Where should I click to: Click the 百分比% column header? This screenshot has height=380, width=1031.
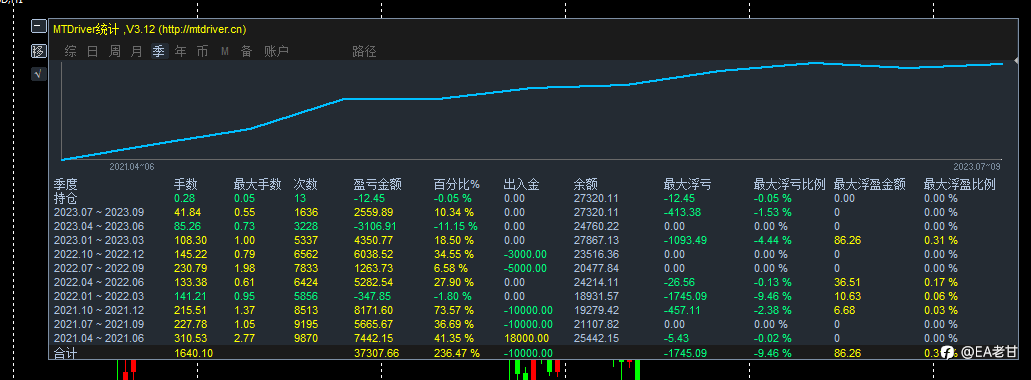point(457,185)
